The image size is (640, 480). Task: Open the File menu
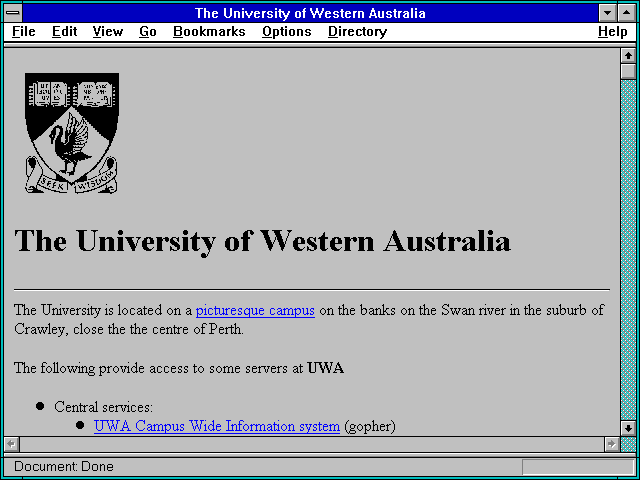pos(24,31)
